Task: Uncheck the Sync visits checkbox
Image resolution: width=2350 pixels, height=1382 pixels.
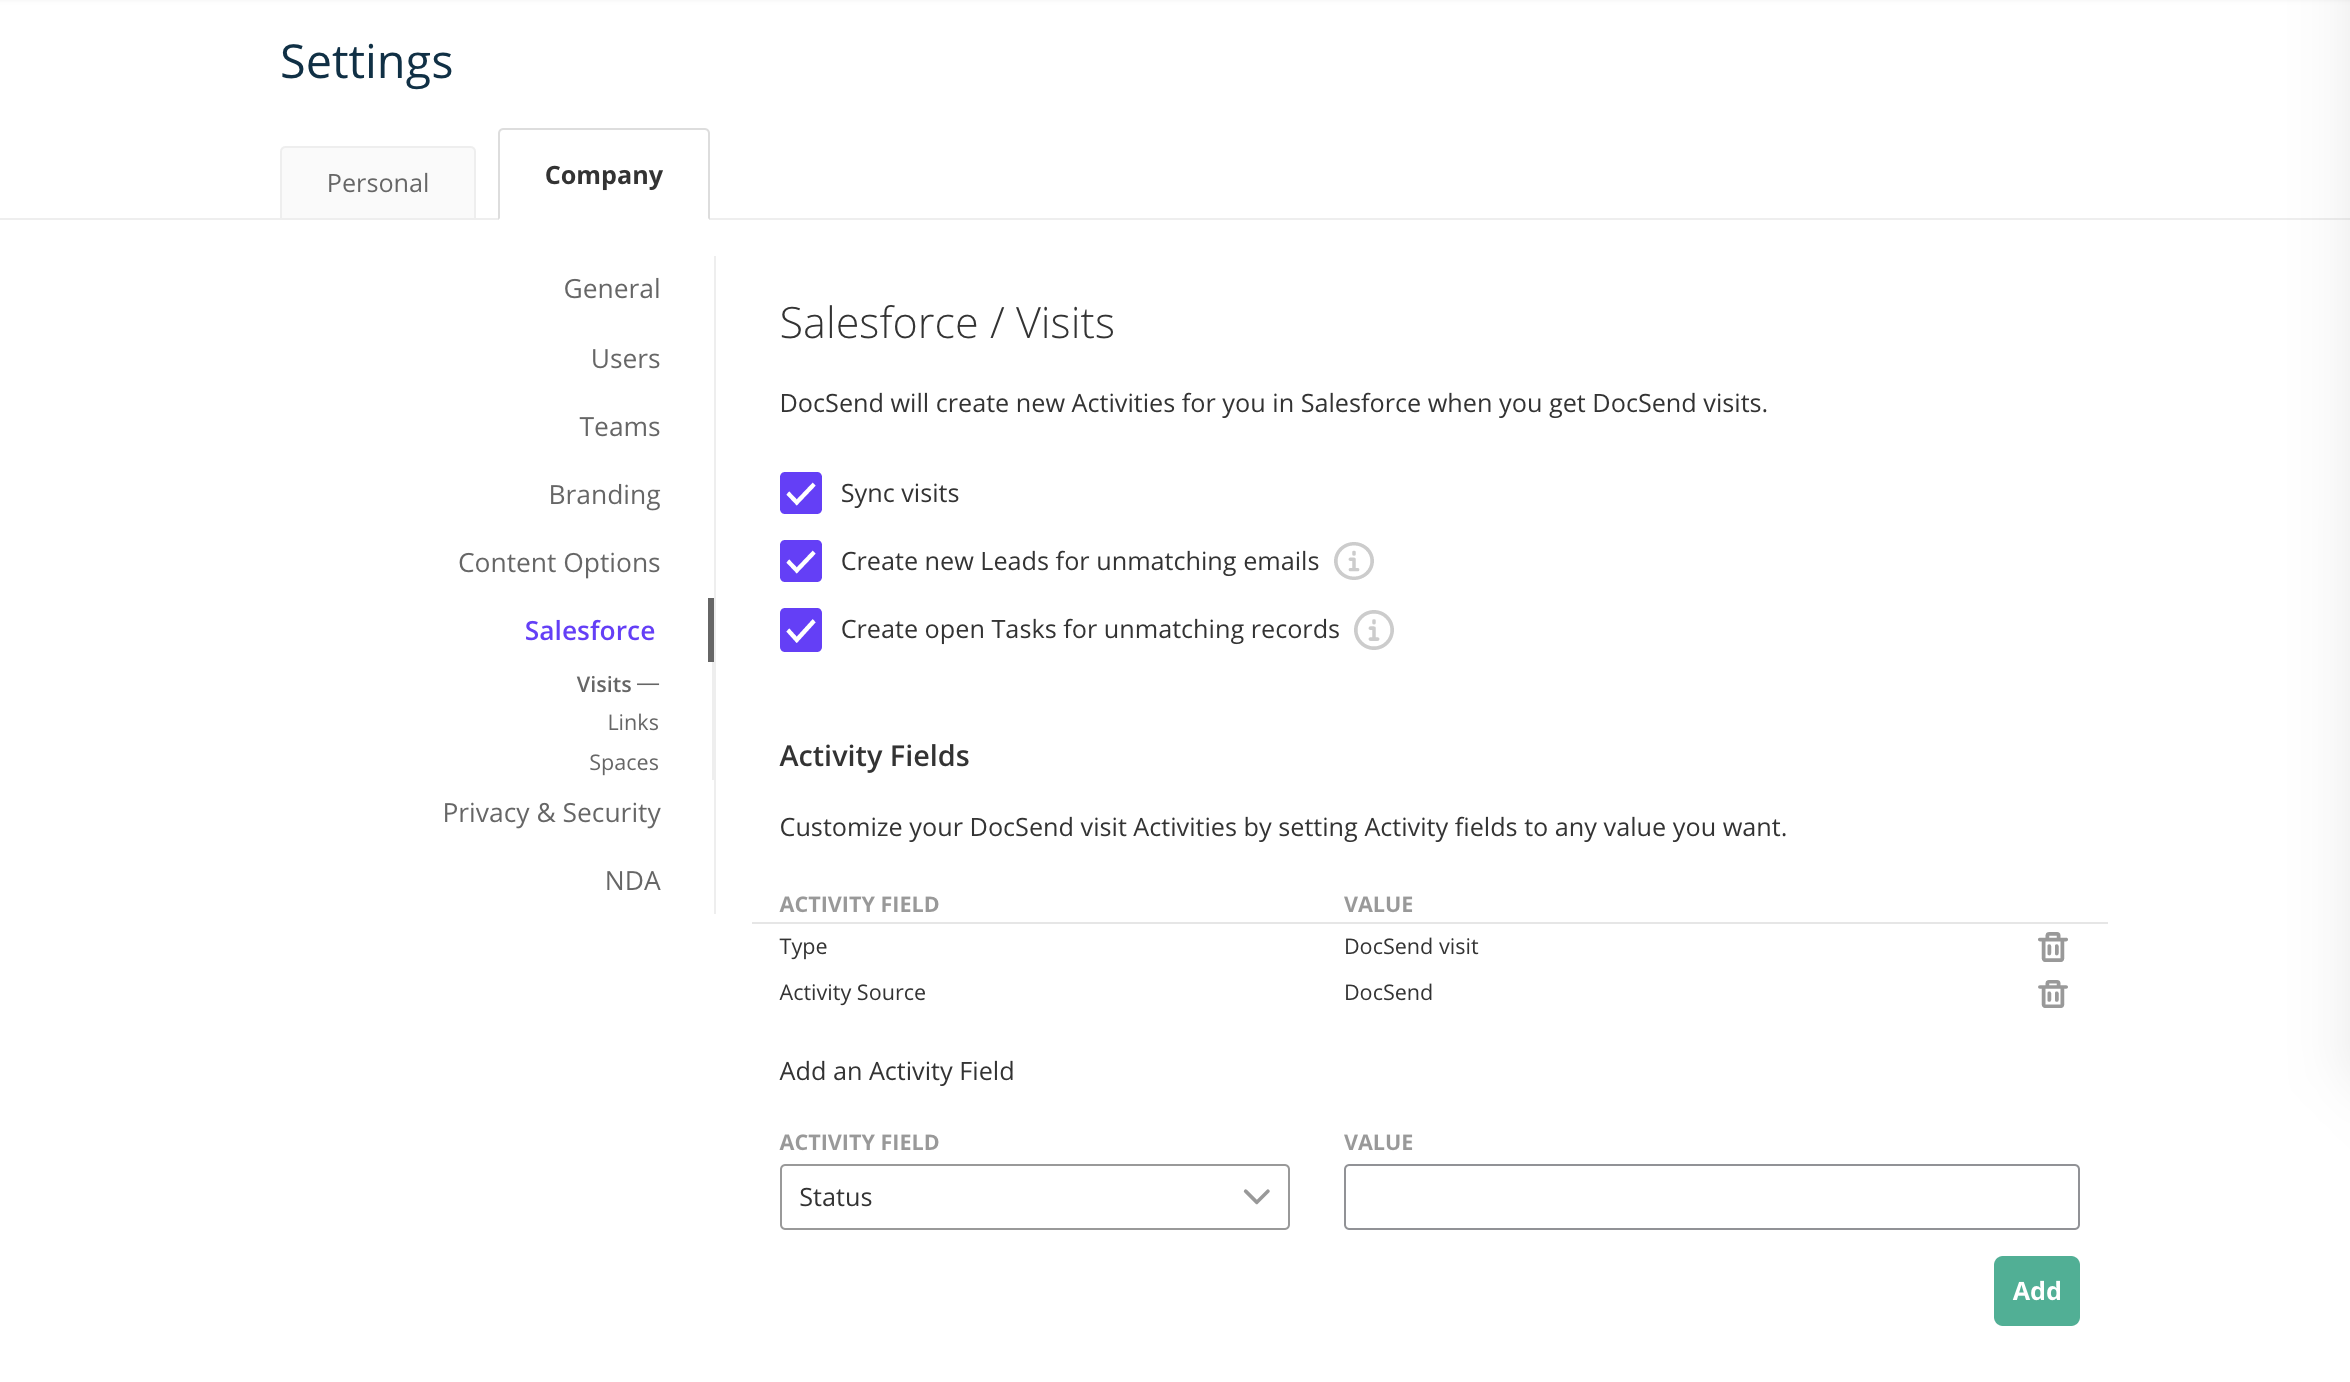Action: coord(801,493)
